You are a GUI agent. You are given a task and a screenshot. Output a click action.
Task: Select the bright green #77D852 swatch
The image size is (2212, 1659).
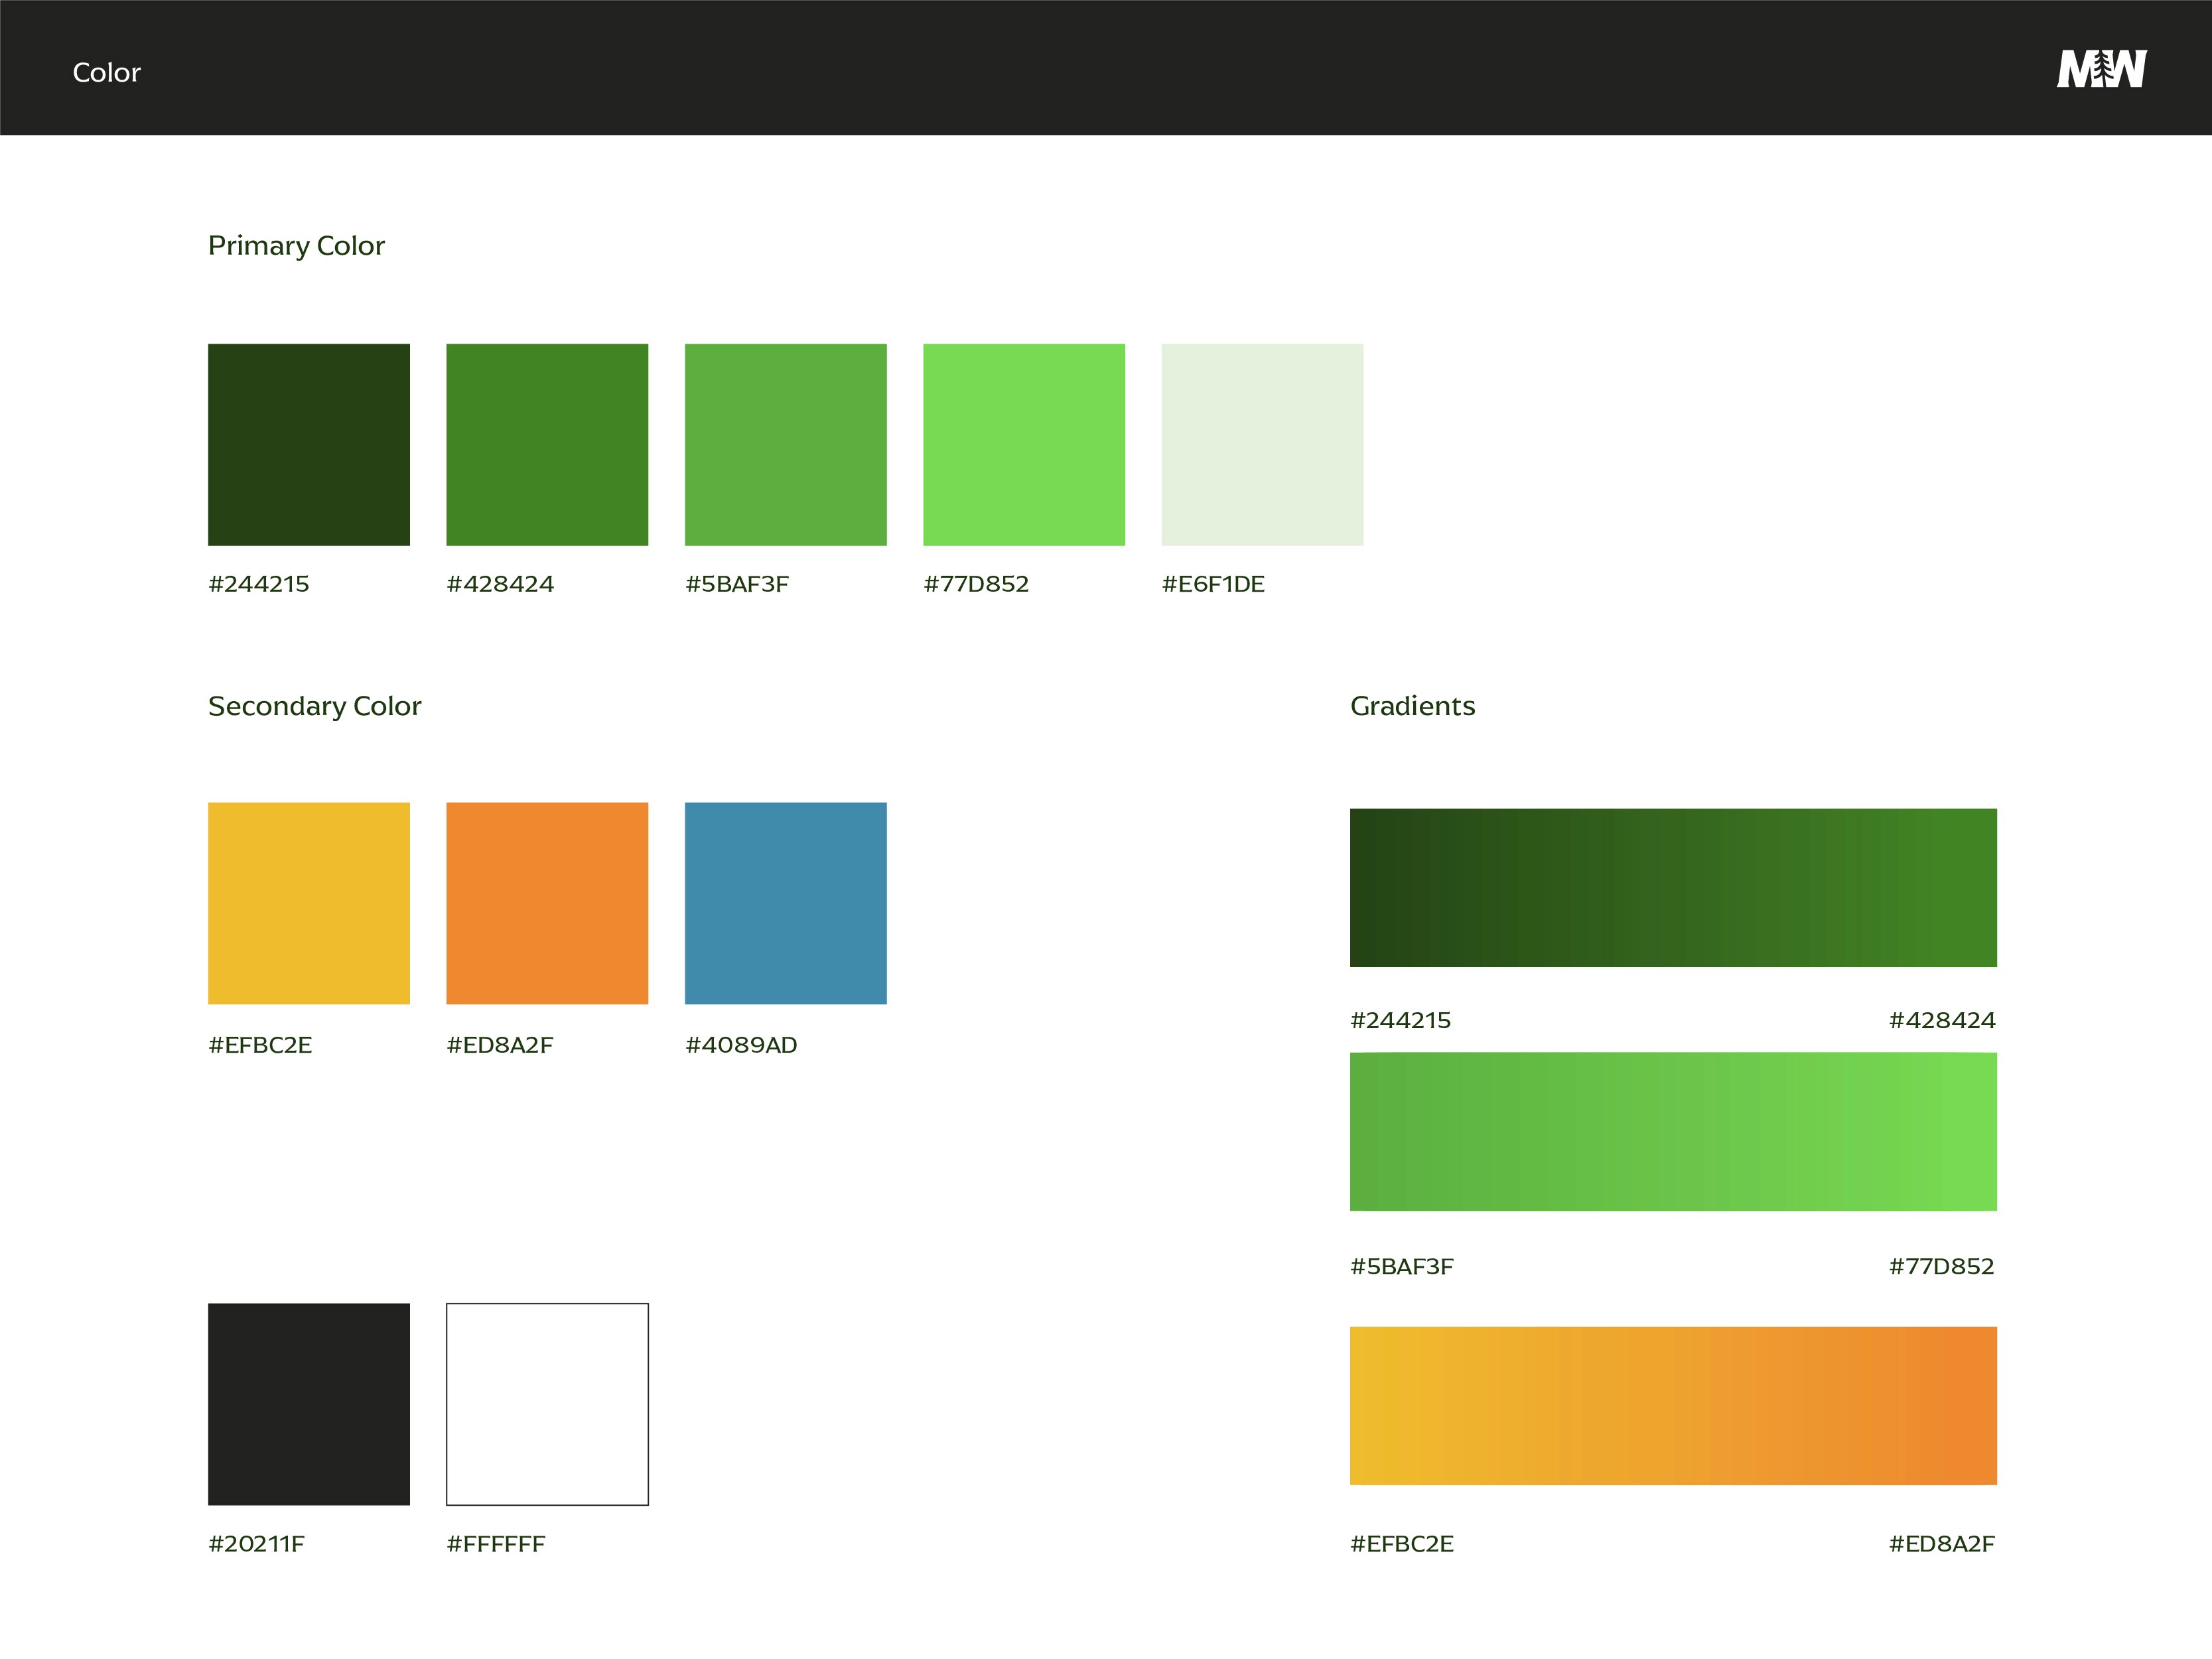point(1023,444)
